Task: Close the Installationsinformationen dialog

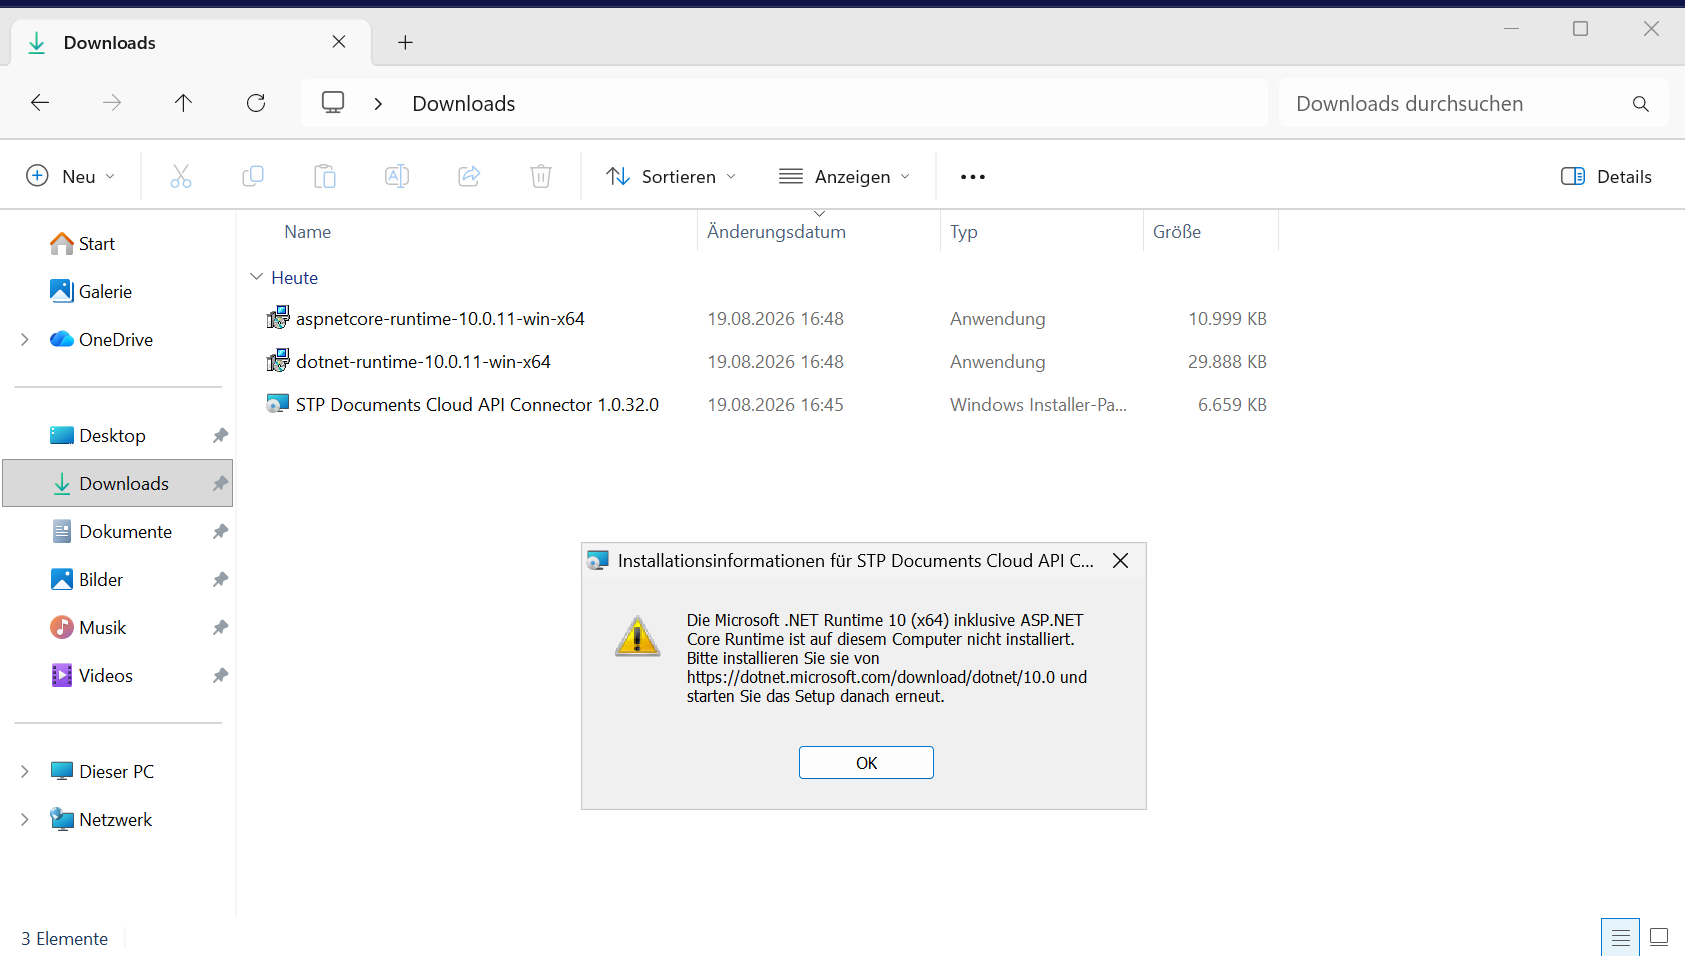Action: coord(1121,561)
